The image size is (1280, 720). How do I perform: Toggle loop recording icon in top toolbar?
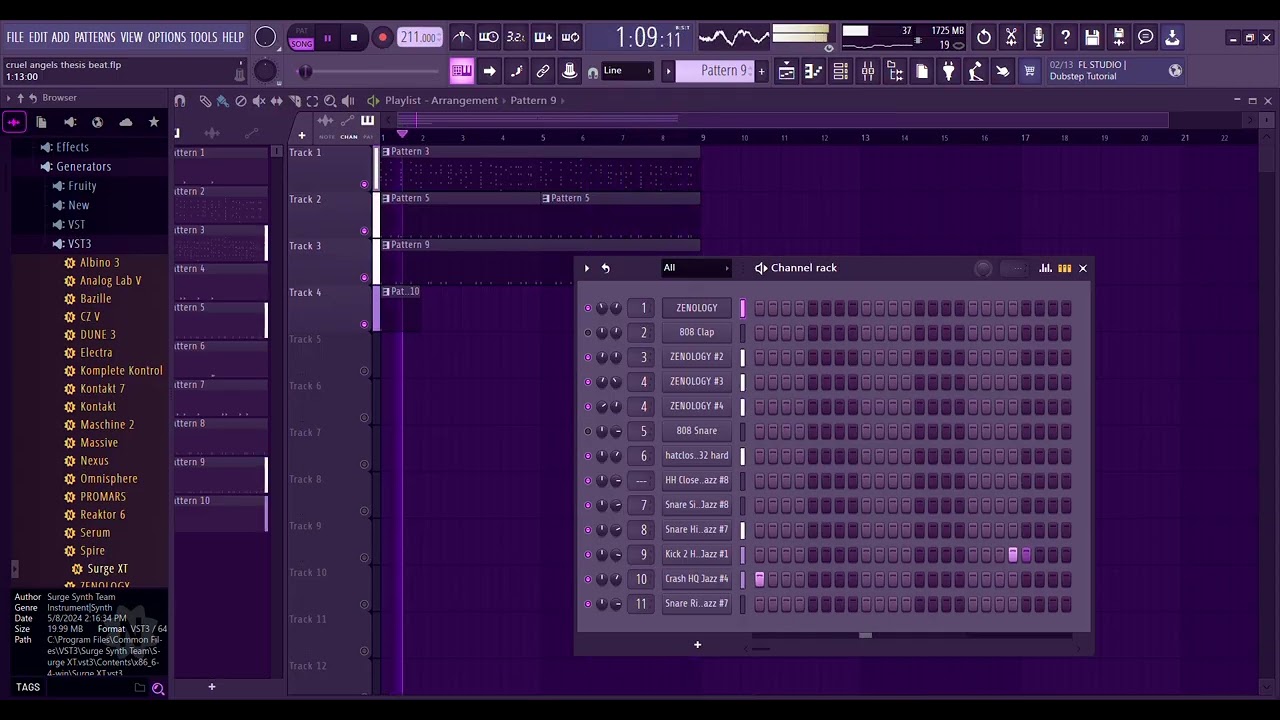tap(570, 37)
